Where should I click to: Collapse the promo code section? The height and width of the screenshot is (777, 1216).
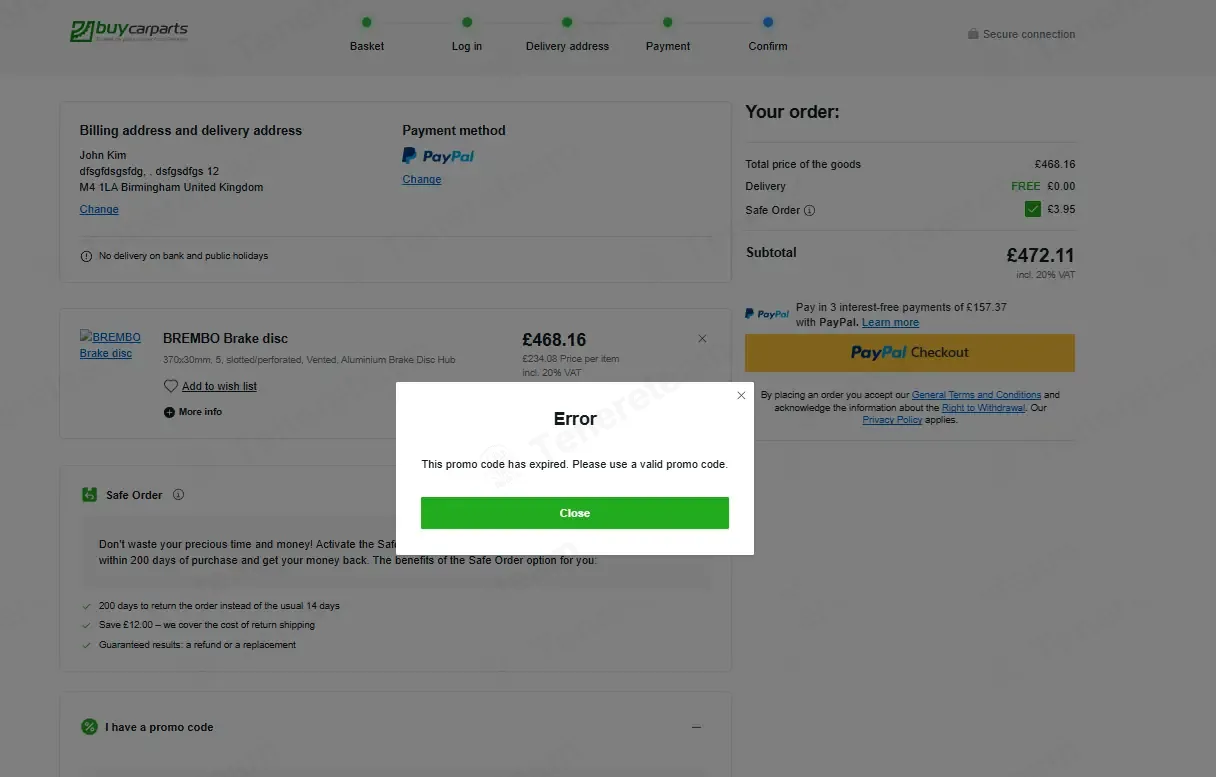point(697,728)
